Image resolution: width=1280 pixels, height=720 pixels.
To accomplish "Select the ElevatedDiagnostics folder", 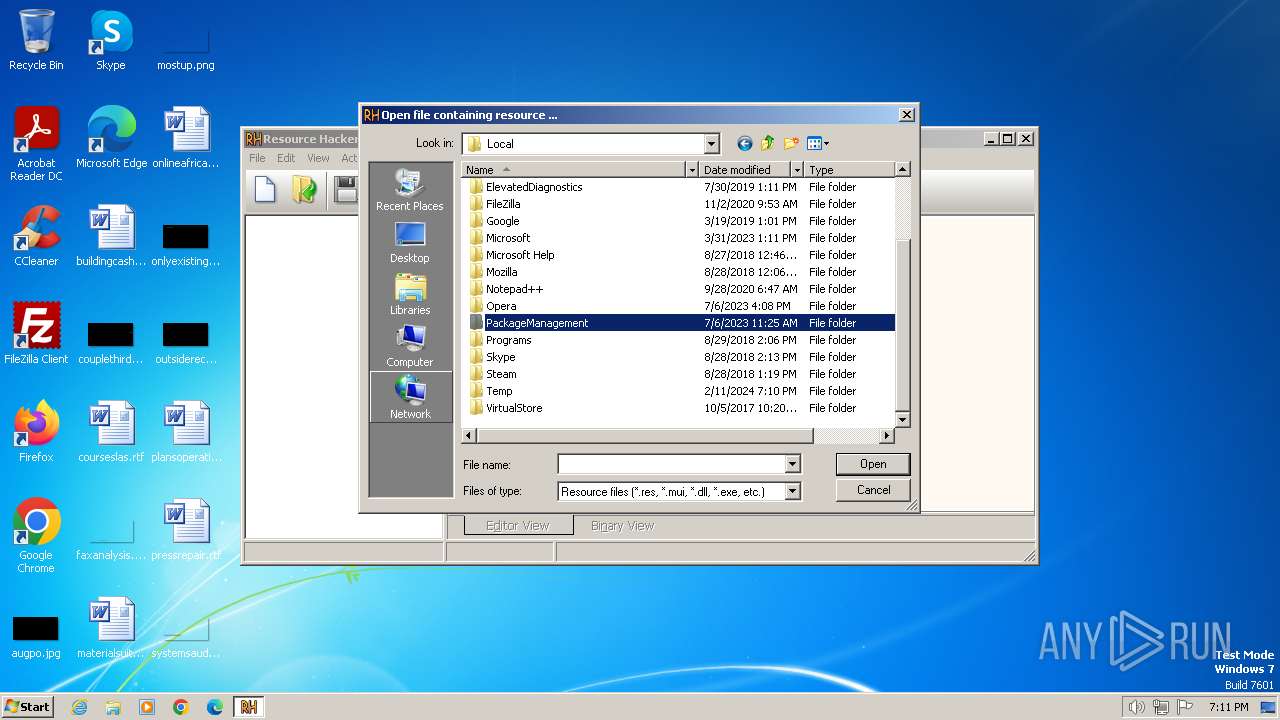I will pyautogui.click(x=679, y=187).
